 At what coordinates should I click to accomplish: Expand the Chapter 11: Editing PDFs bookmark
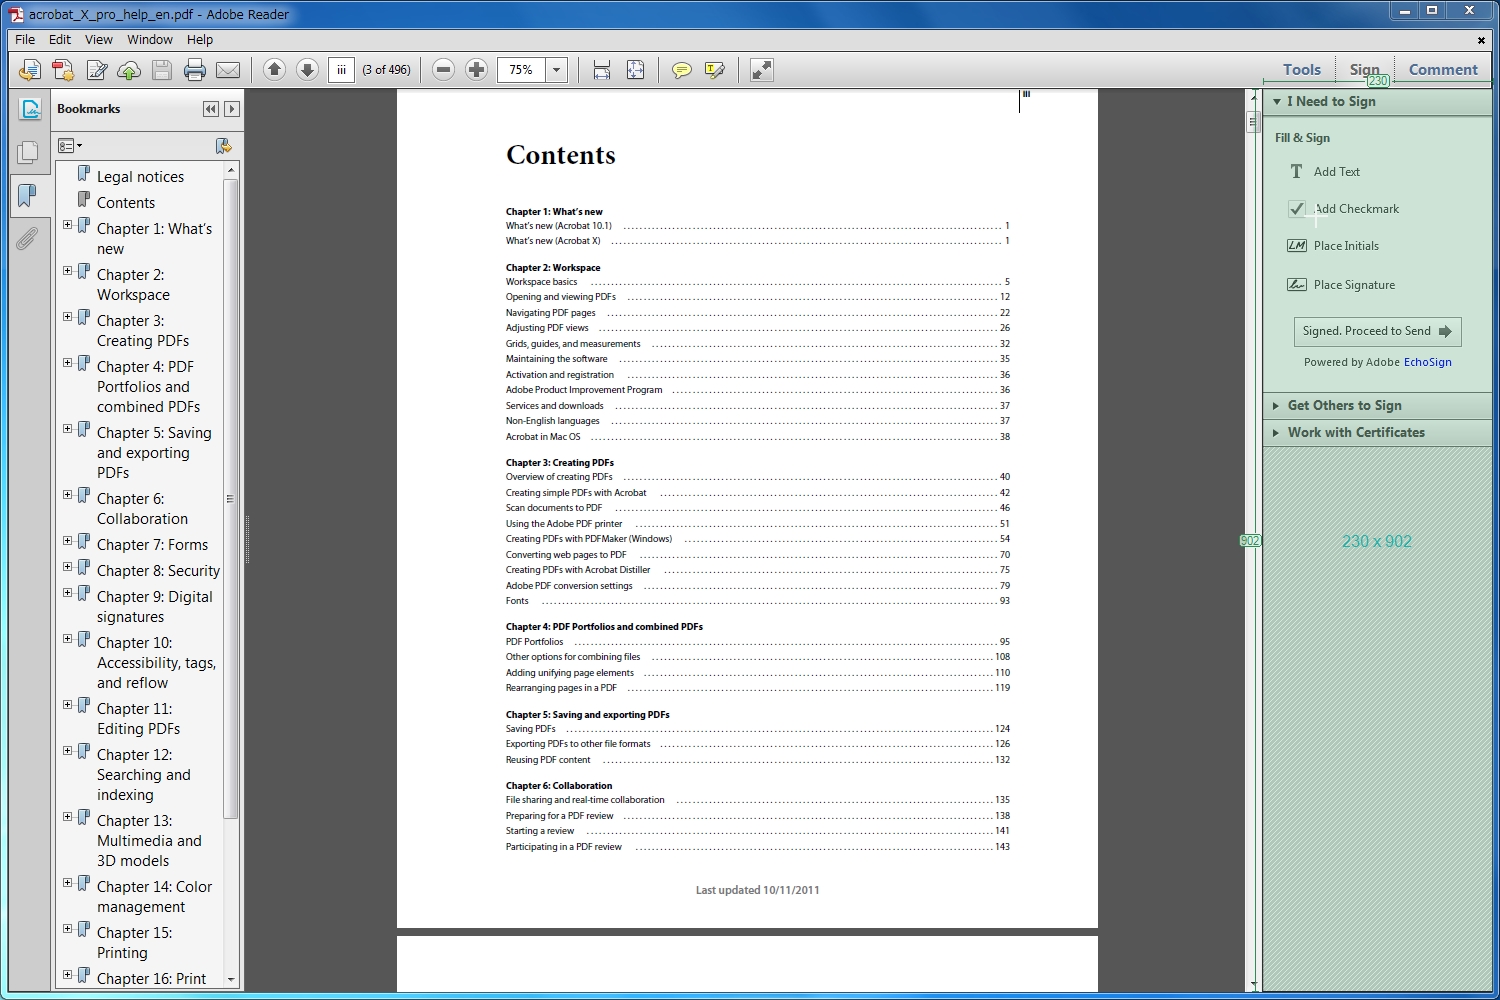pos(68,705)
